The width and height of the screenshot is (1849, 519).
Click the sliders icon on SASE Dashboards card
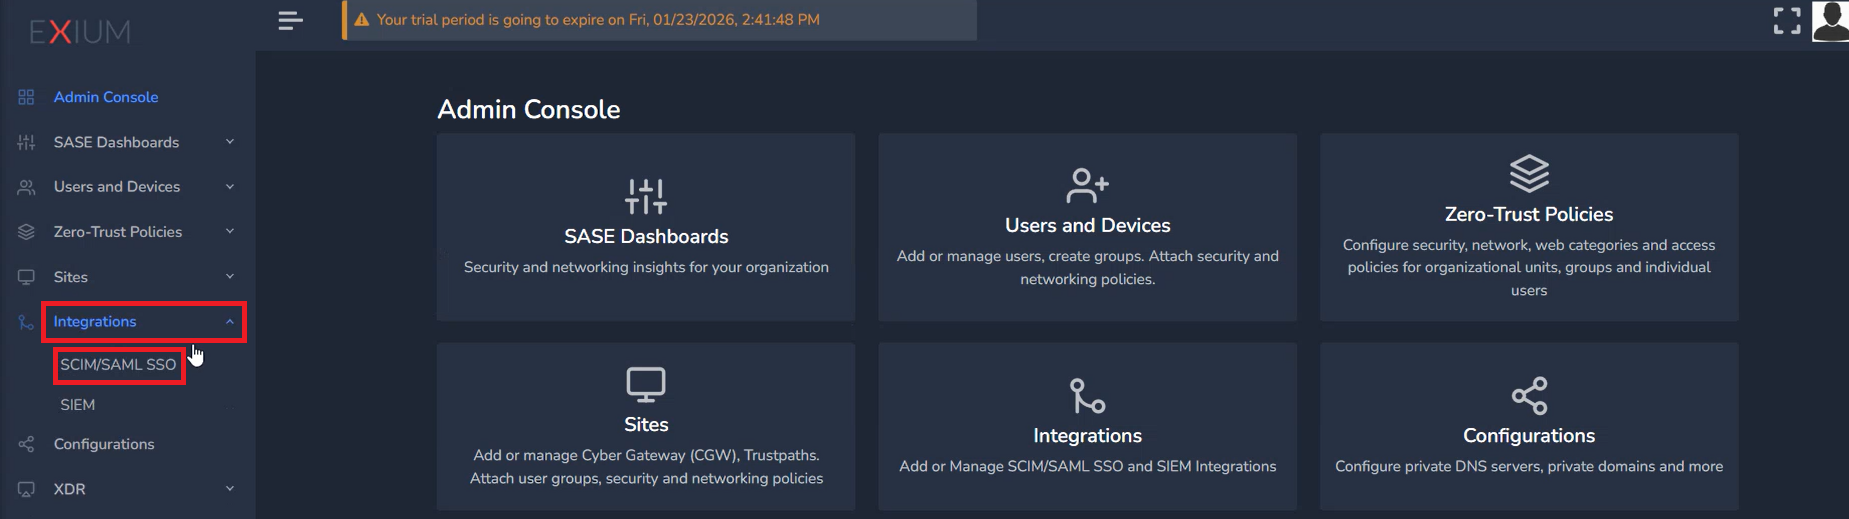646,197
